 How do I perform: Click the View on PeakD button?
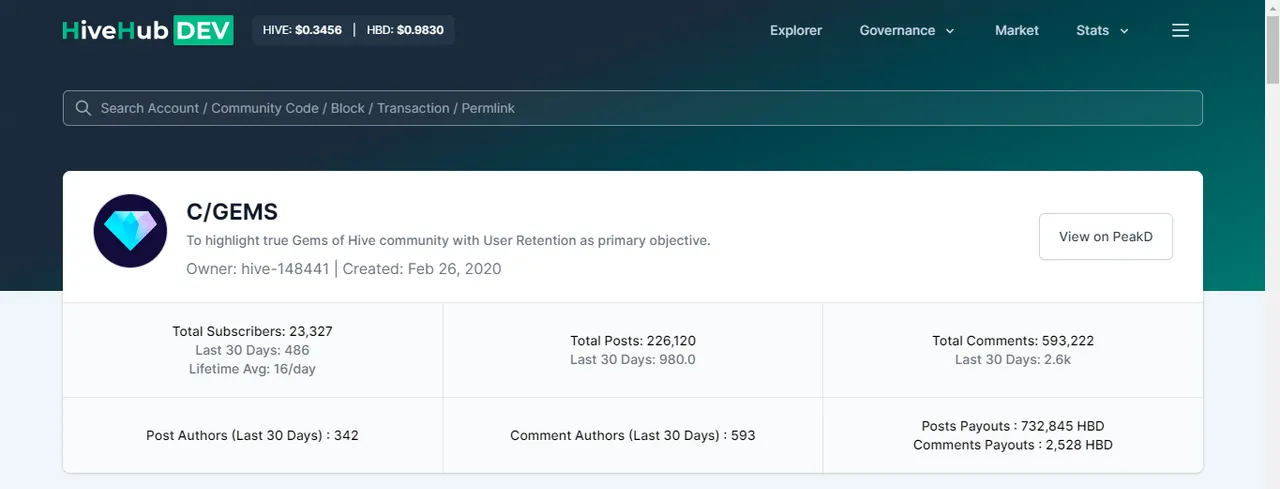pyautogui.click(x=1106, y=237)
